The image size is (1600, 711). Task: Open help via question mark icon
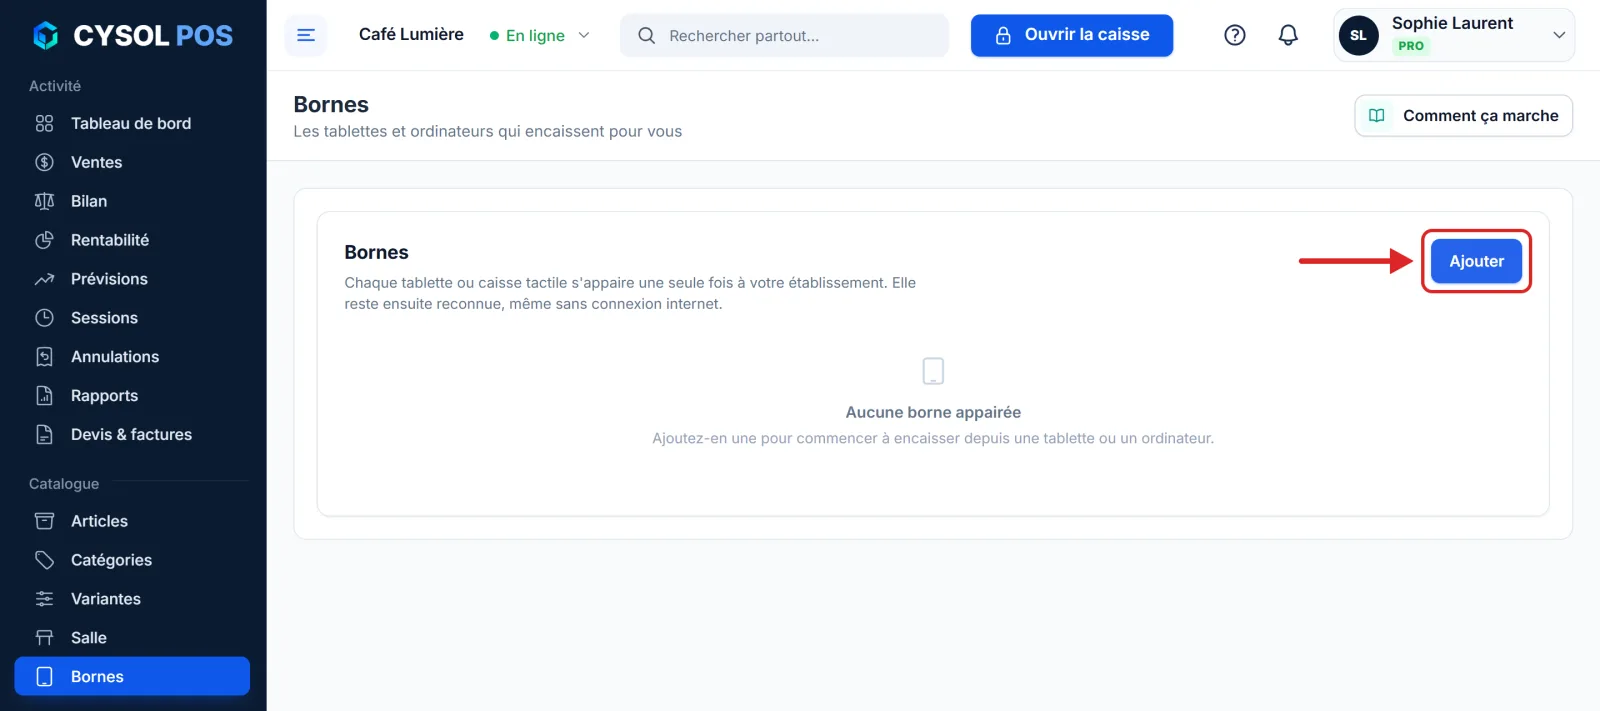[1235, 35]
